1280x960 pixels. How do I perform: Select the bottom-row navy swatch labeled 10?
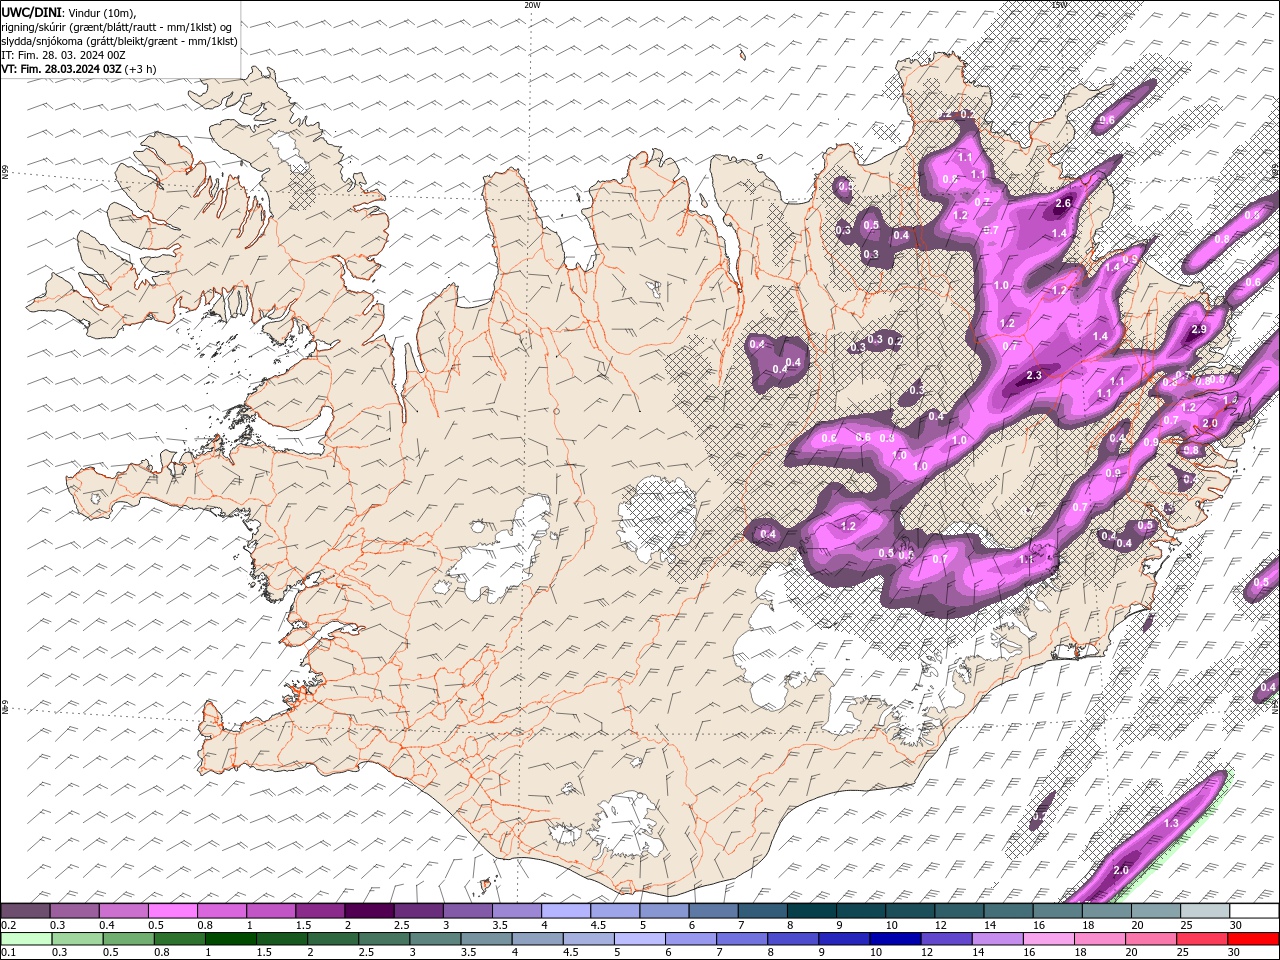coord(896,939)
